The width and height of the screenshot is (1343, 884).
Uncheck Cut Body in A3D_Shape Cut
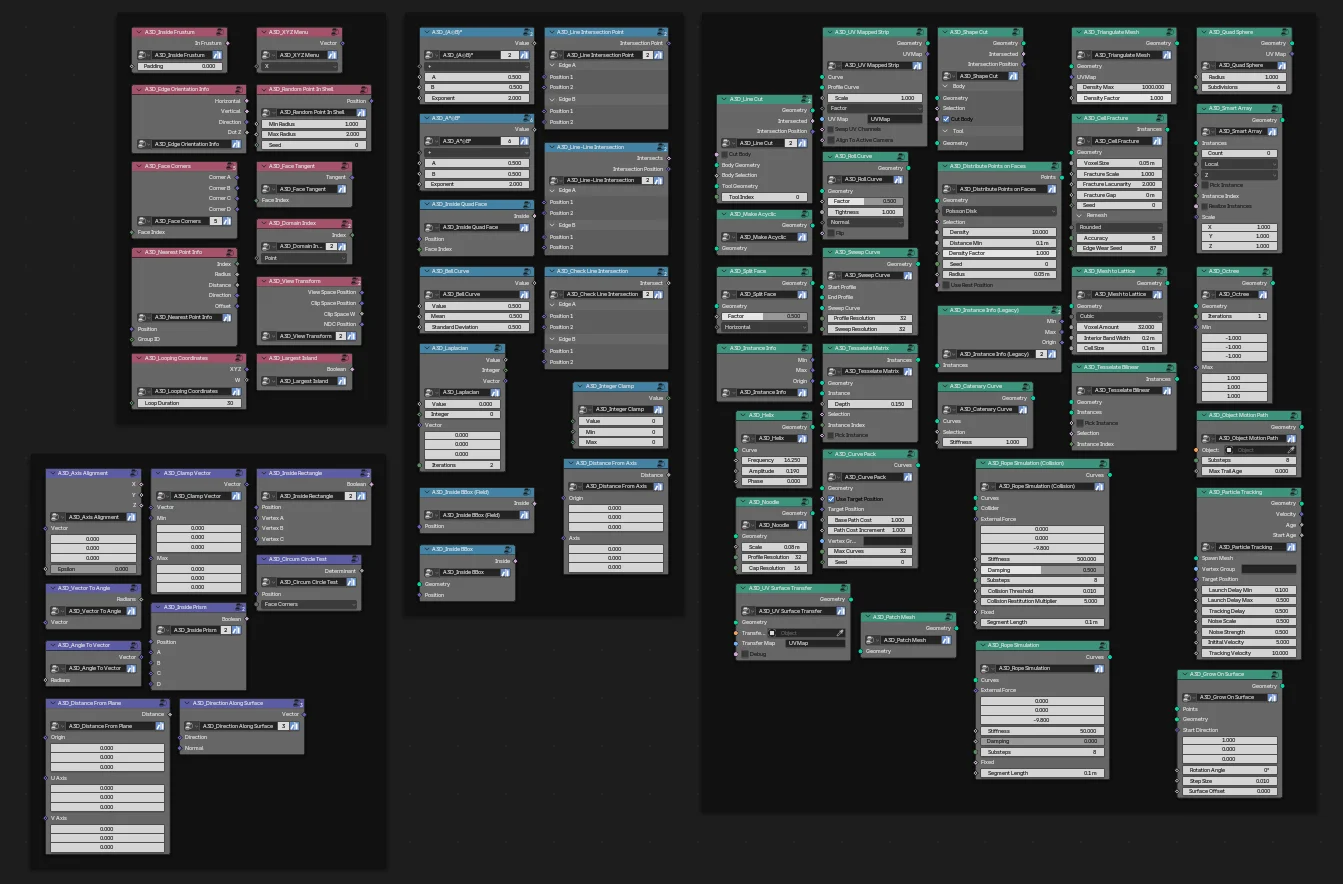[x=946, y=119]
